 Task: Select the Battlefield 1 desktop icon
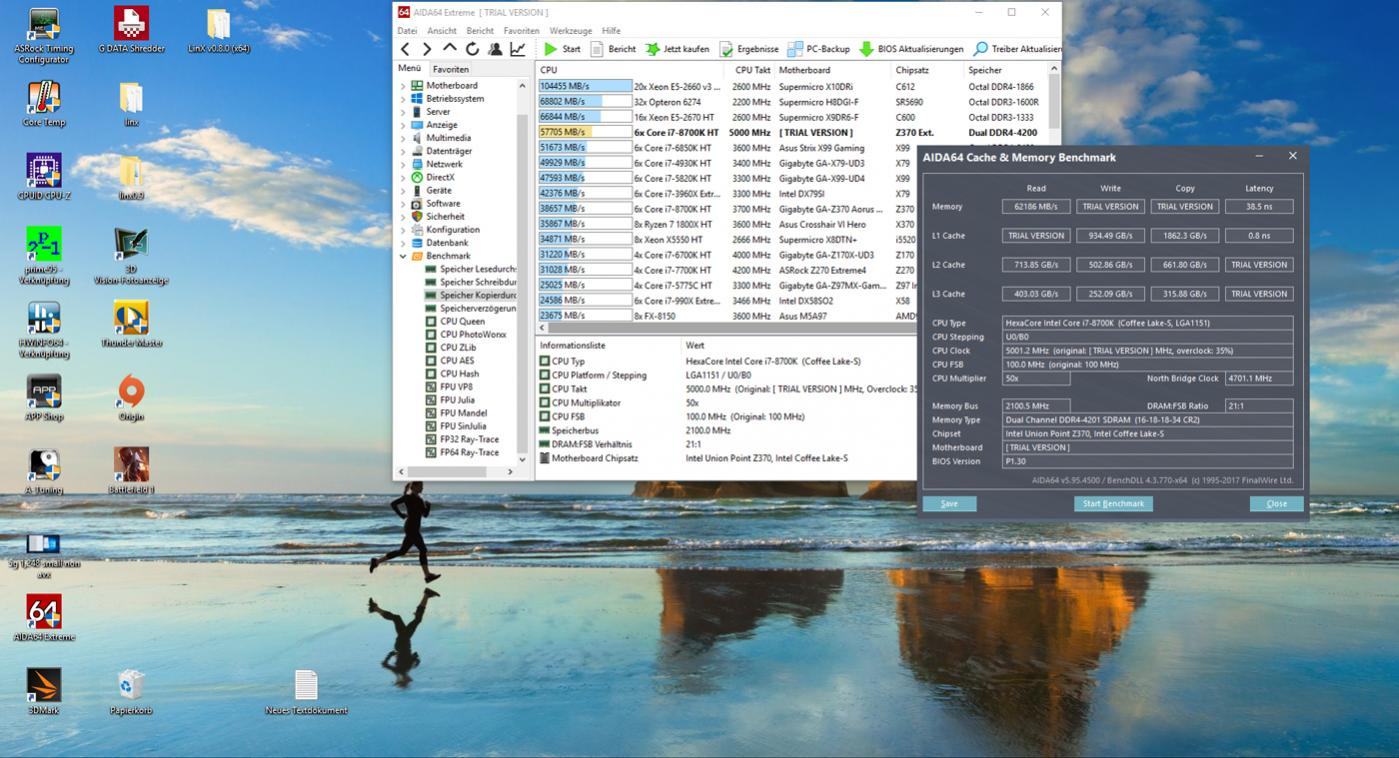pyautogui.click(x=131, y=472)
